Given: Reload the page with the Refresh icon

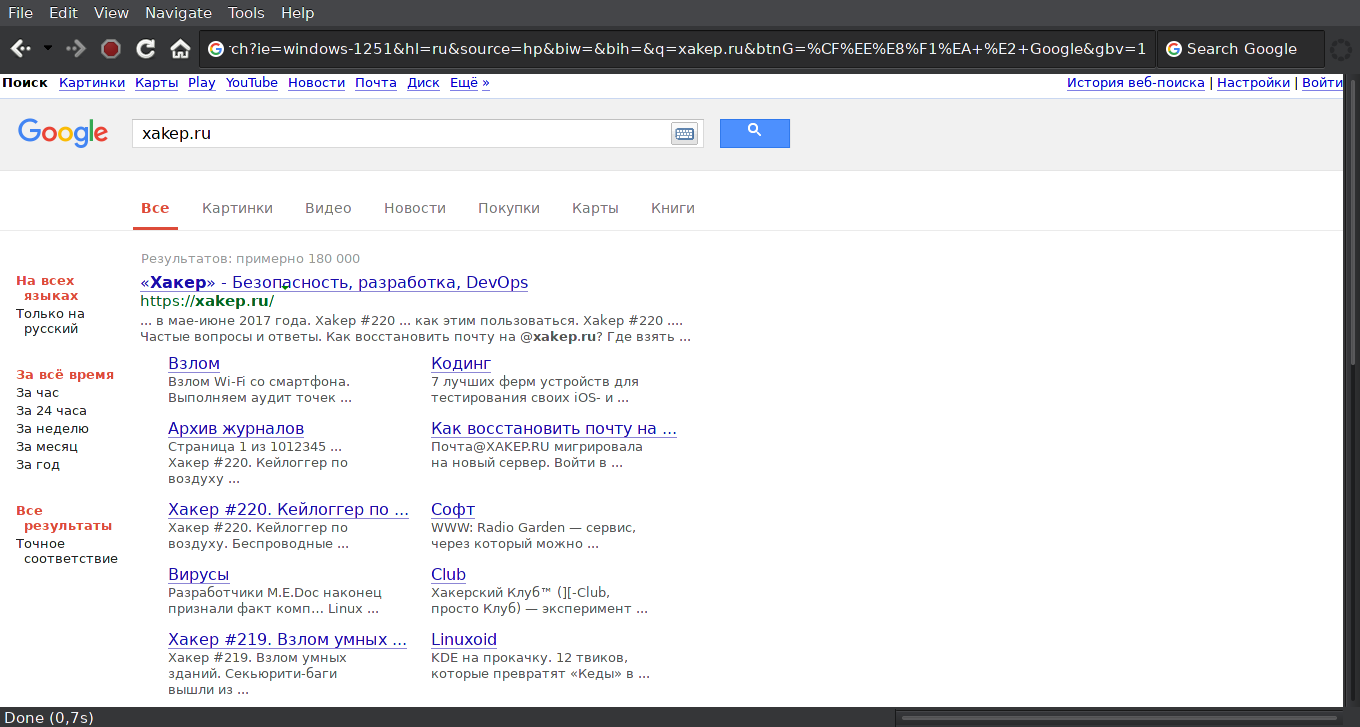Looking at the screenshot, I should 146,49.
